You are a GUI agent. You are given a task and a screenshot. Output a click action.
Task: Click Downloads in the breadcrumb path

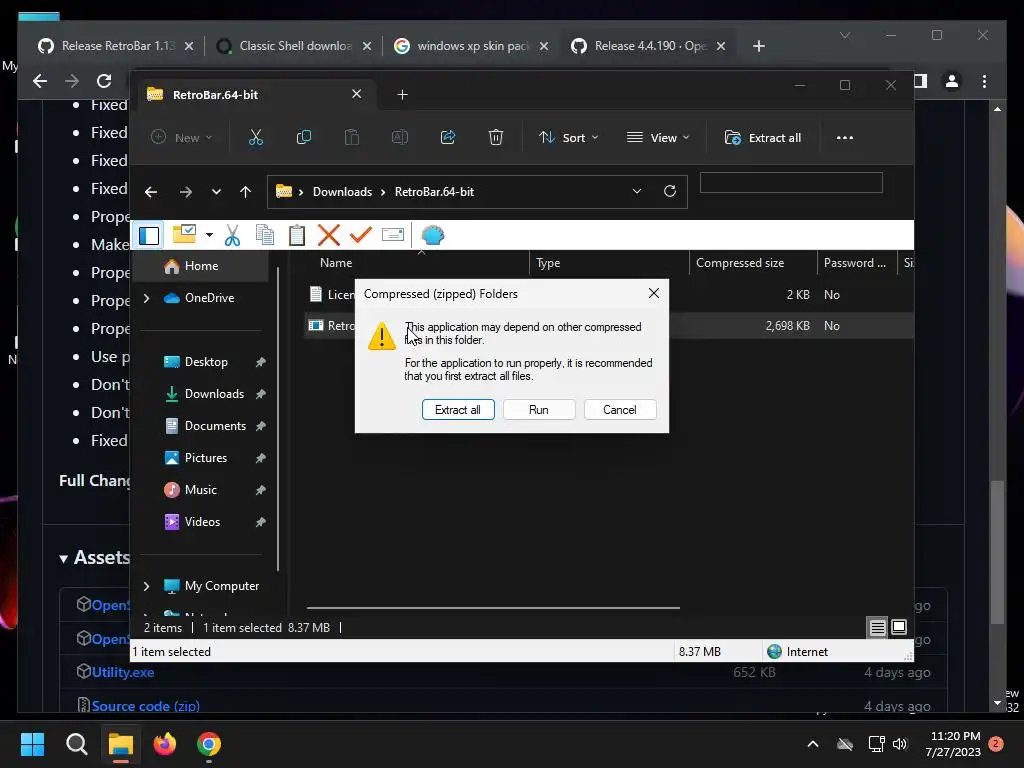(342, 192)
